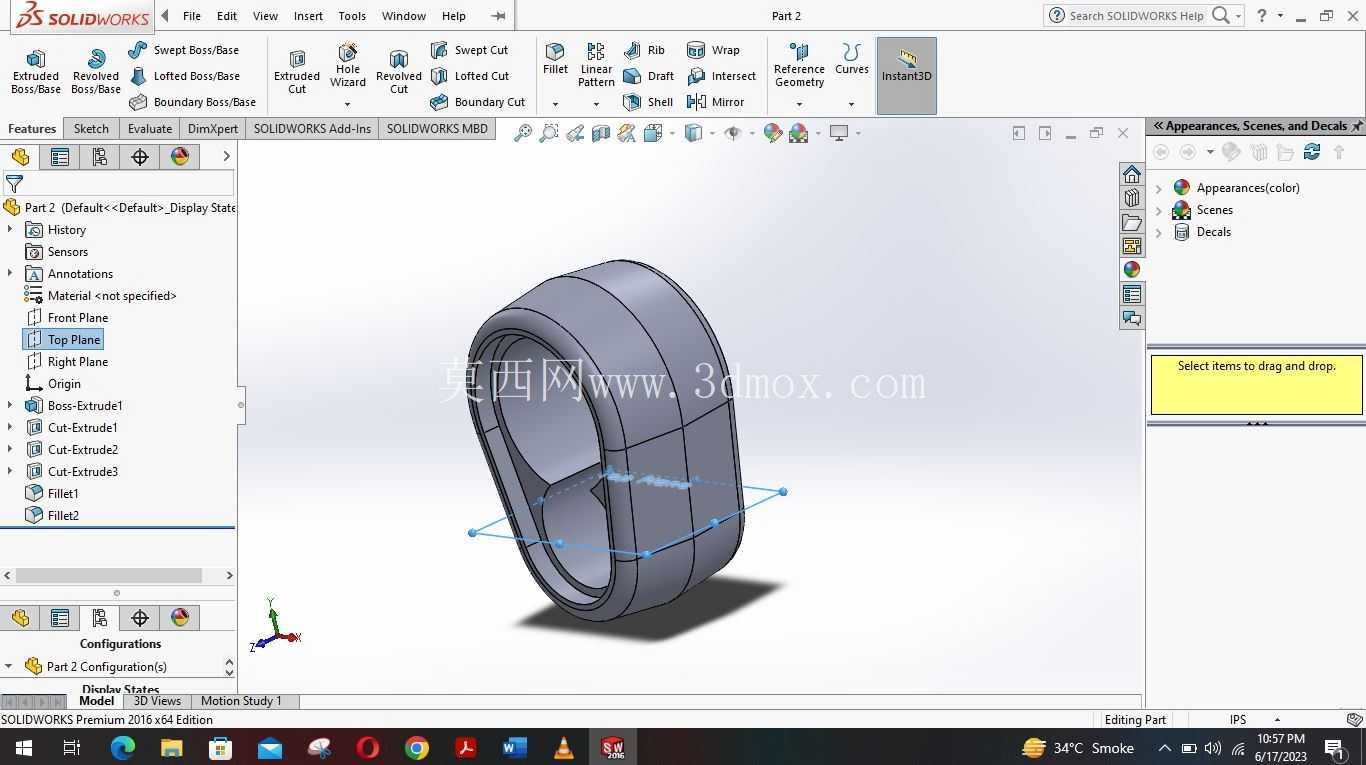The height and width of the screenshot is (765, 1366).
Task: Open the Appearances task pane tab icon
Action: tap(1132, 270)
